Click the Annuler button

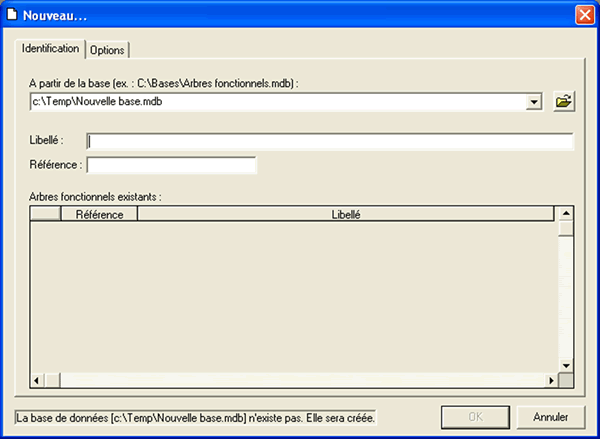pyautogui.click(x=551, y=417)
